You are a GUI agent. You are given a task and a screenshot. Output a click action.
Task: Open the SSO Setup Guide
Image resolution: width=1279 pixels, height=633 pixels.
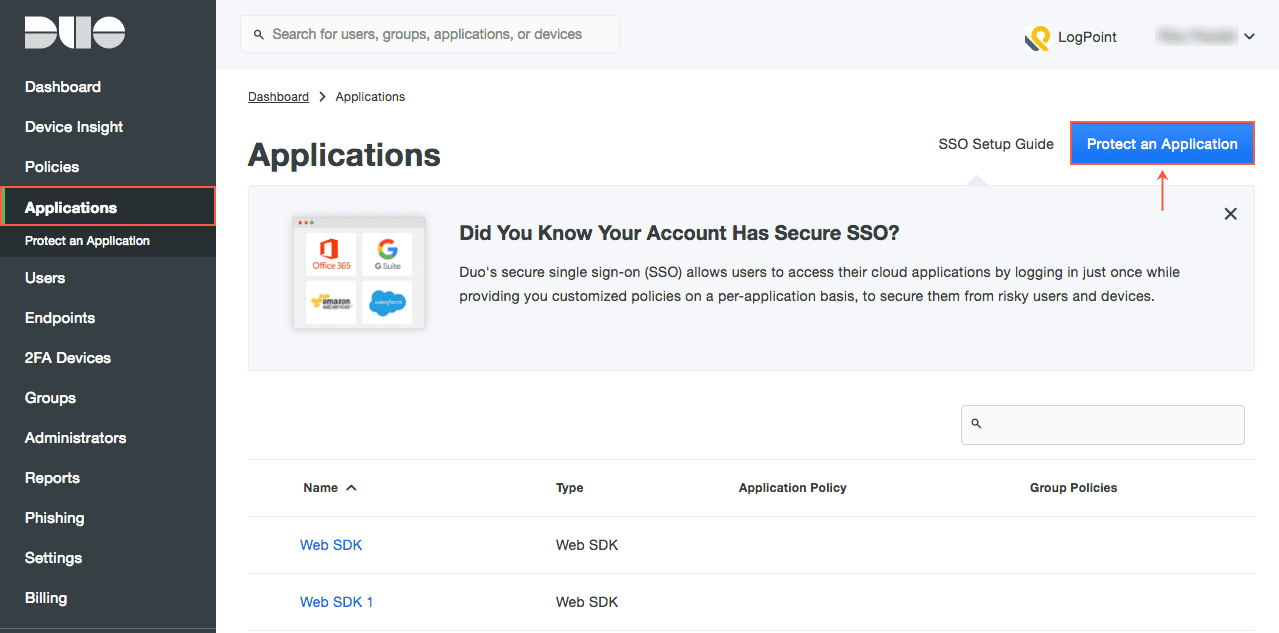click(995, 143)
